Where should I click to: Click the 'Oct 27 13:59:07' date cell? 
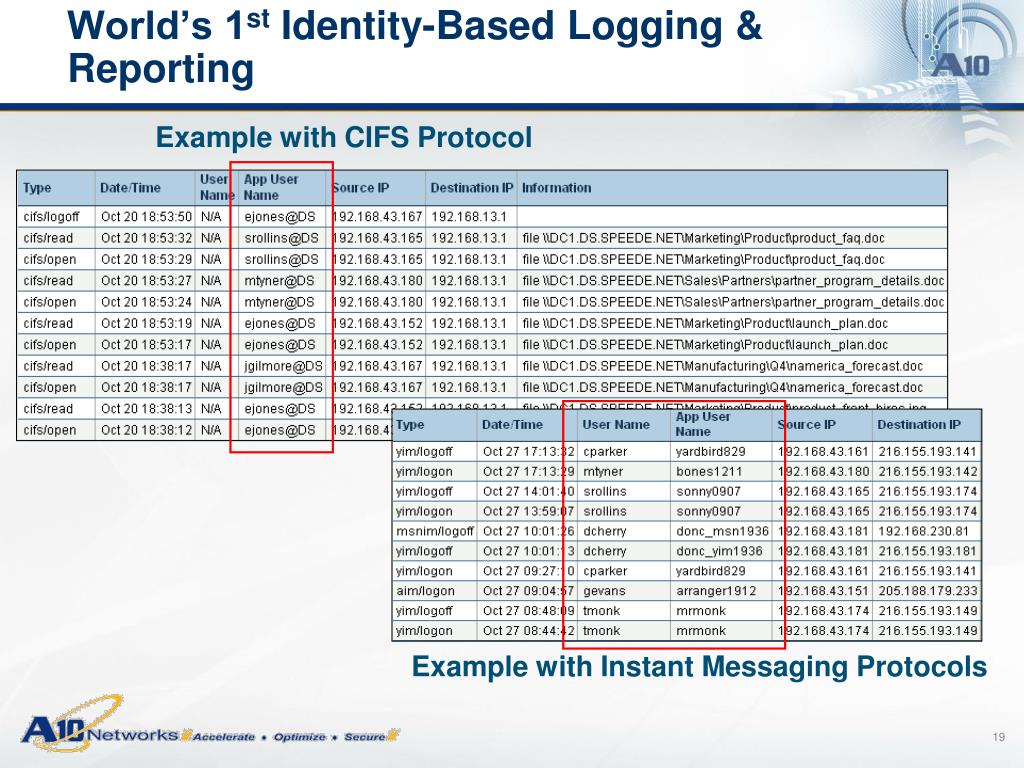coord(528,511)
